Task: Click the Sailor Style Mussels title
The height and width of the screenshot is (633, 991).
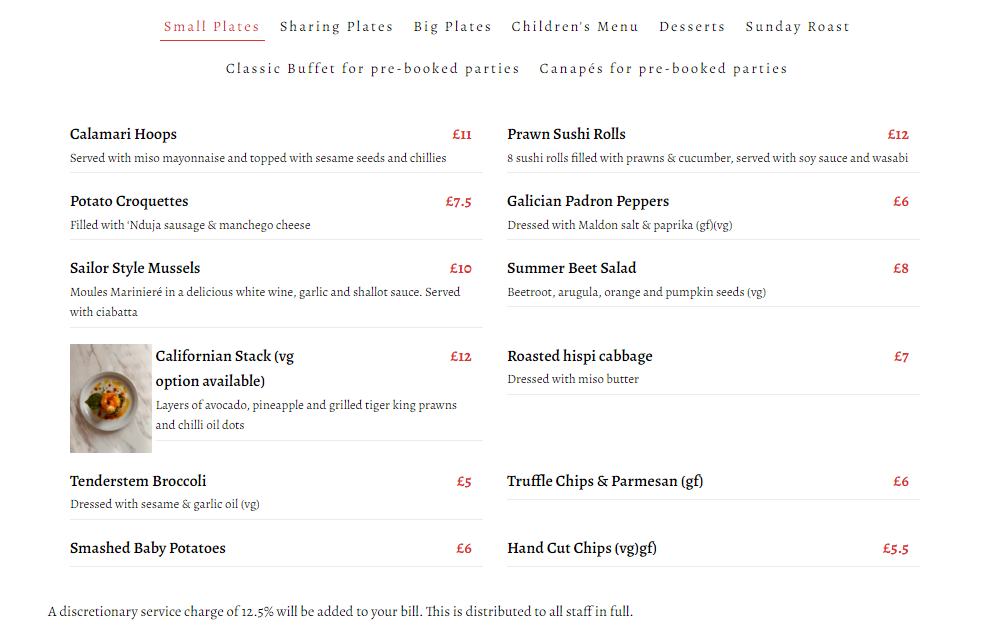Action: (x=135, y=268)
